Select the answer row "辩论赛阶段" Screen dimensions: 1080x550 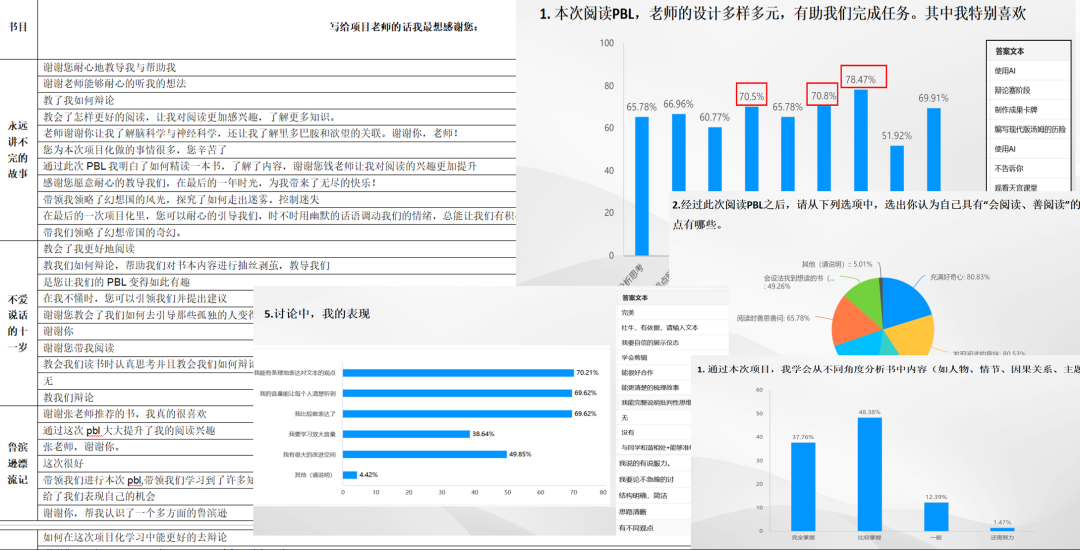[x=1029, y=90]
